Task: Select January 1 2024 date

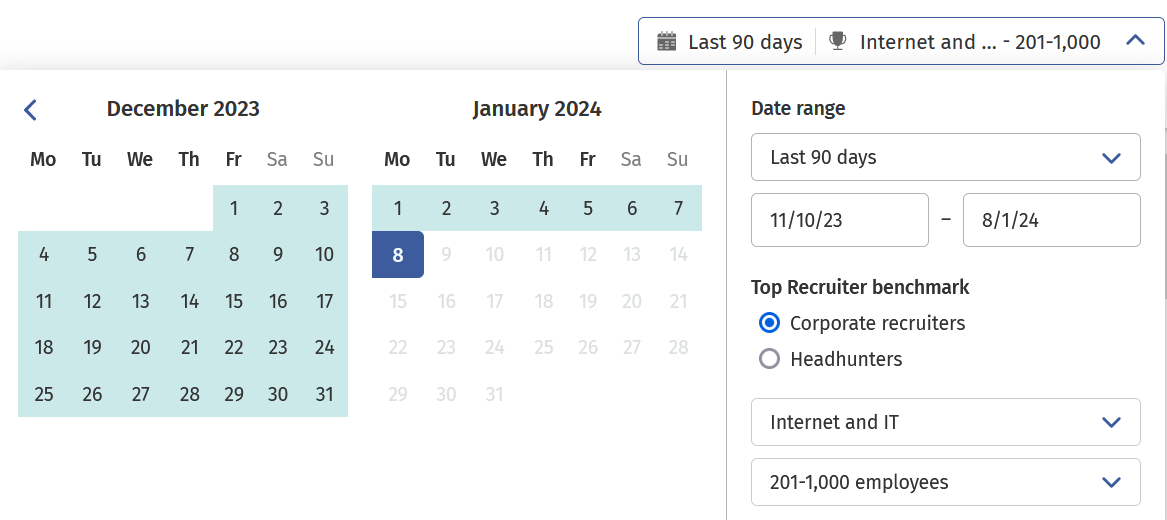Action: (x=398, y=209)
